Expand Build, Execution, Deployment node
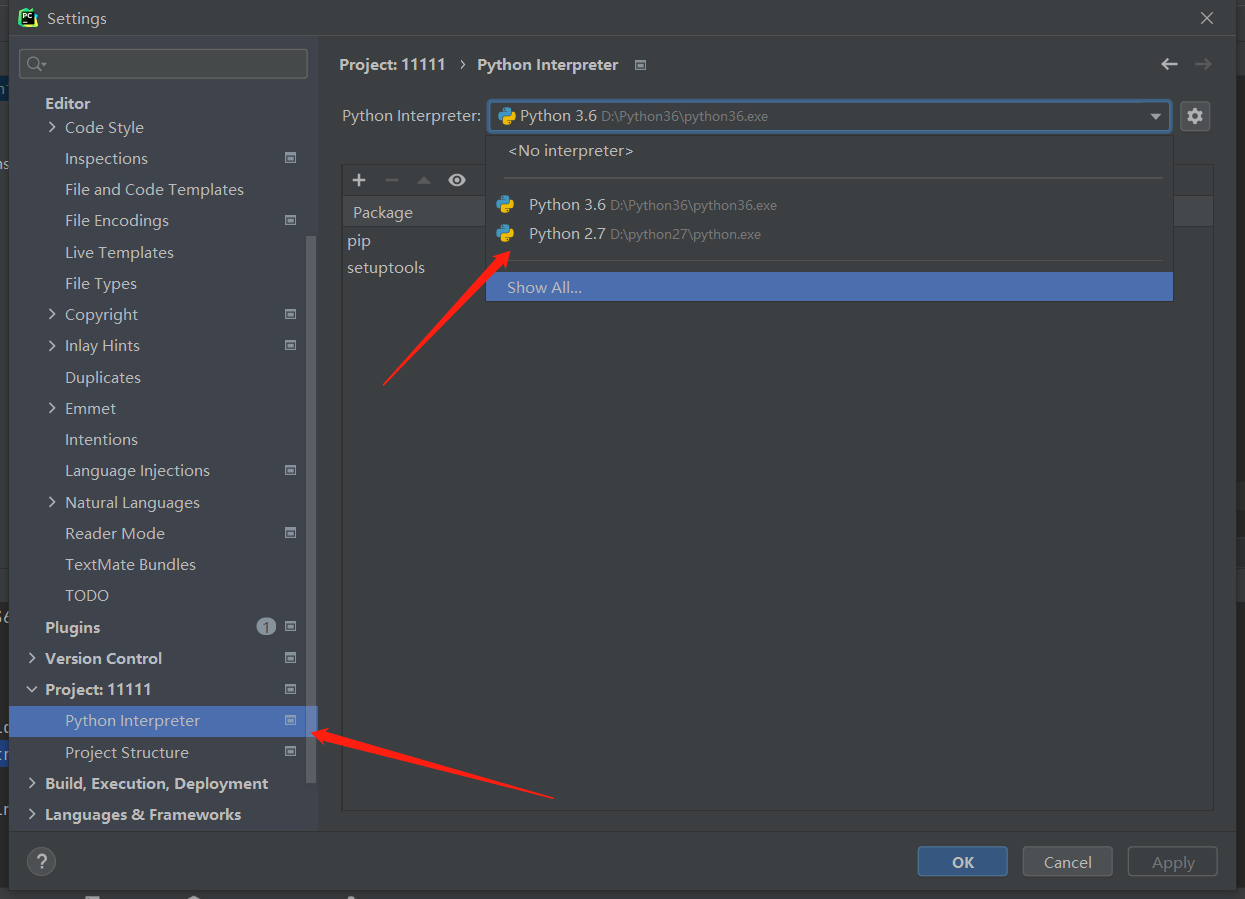This screenshot has width=1245, height=899. coord(32,783)
